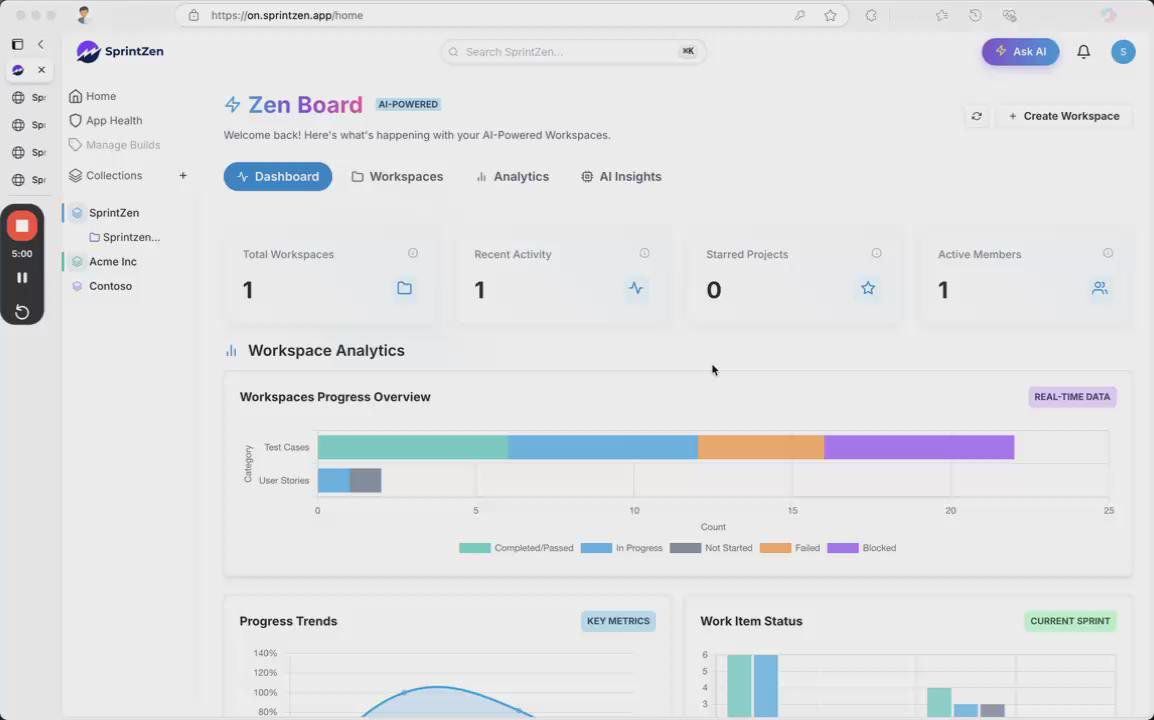Toggle the Failed legend swatch
Viewport: 1154px width, 720px height.
[775, 548]
